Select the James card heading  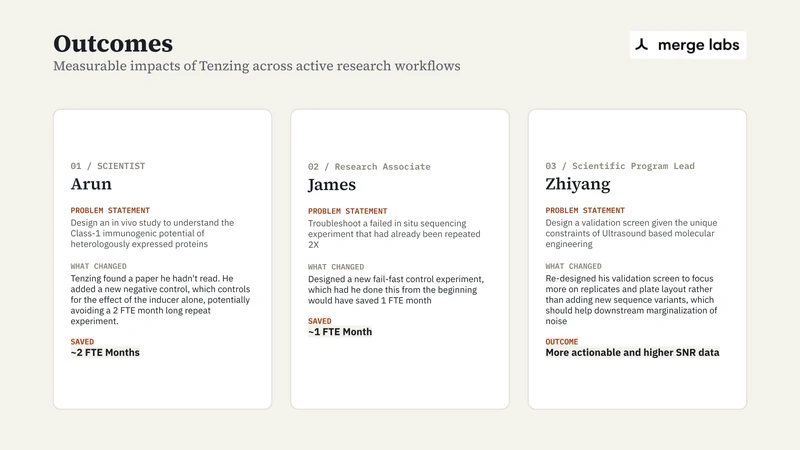pyautogui.click(x=332, y=185)
